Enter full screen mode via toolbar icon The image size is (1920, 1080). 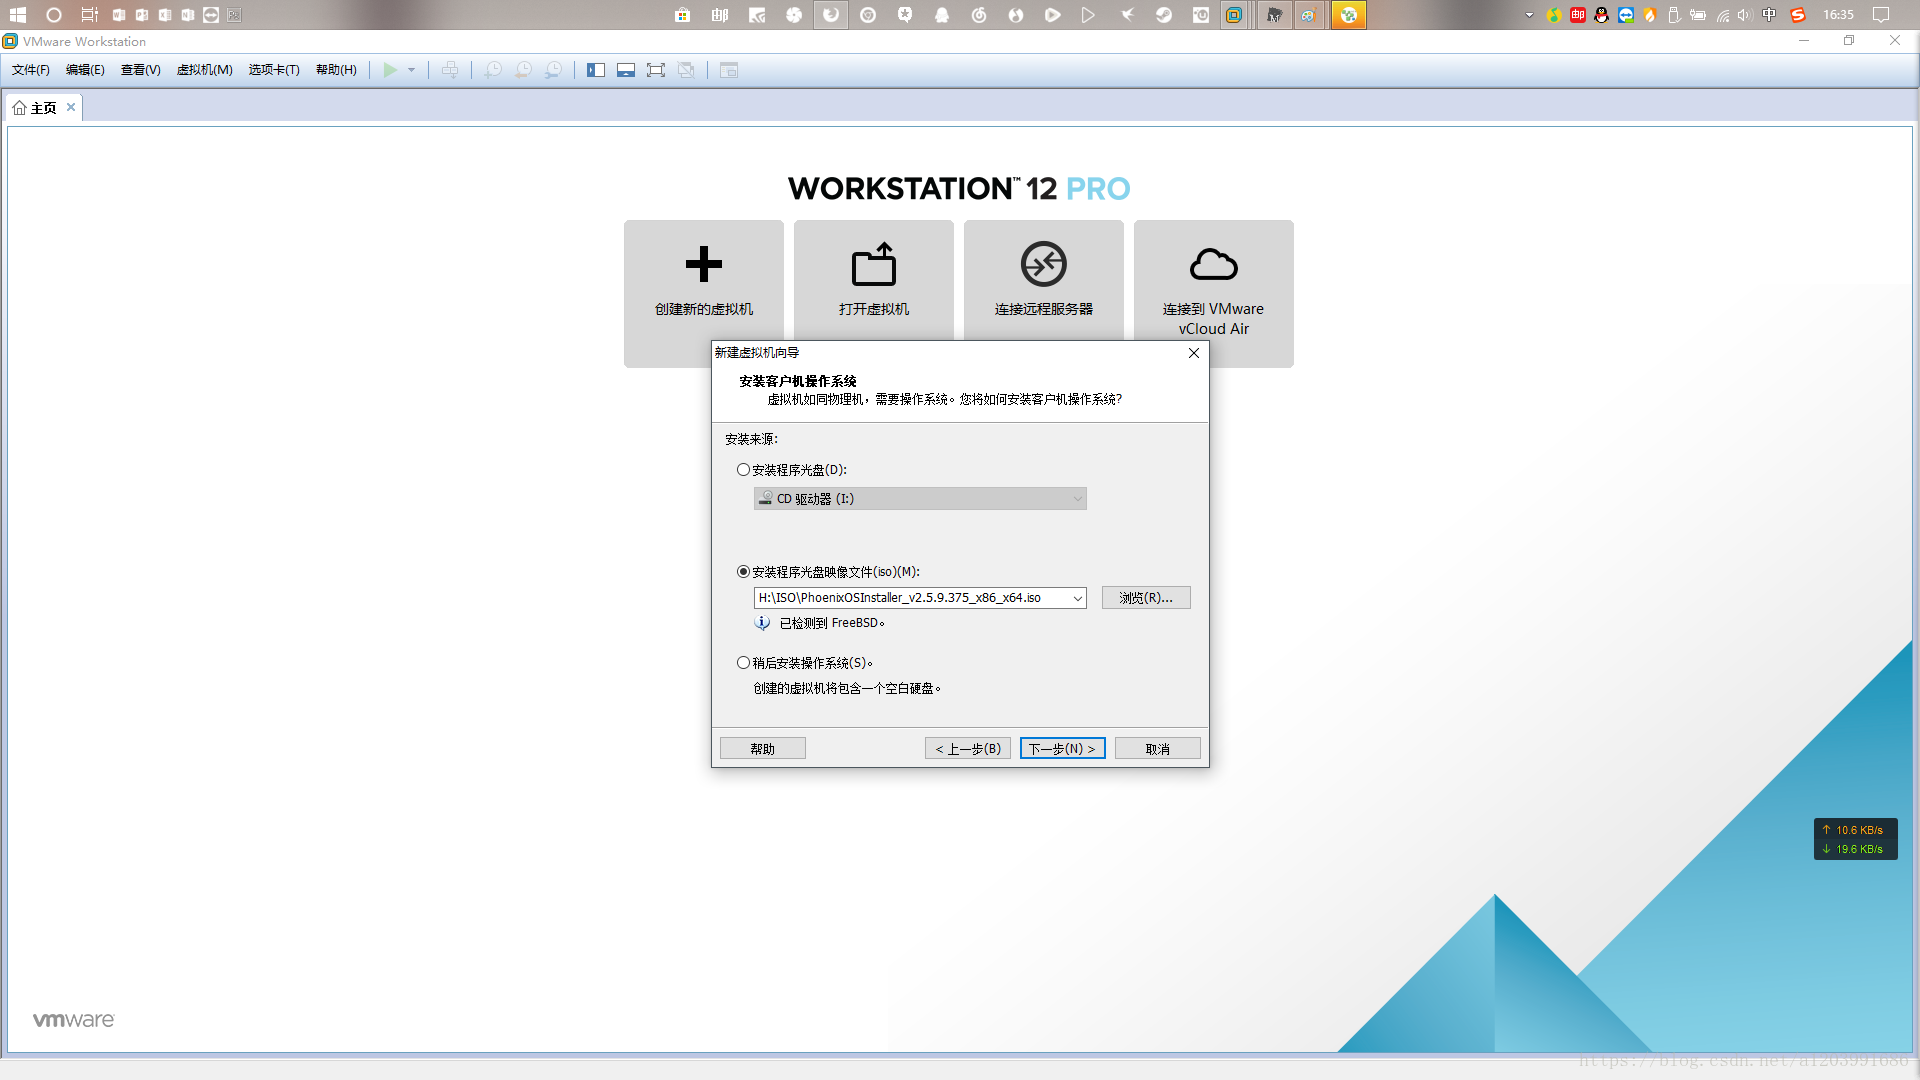(x=656, y=70)
